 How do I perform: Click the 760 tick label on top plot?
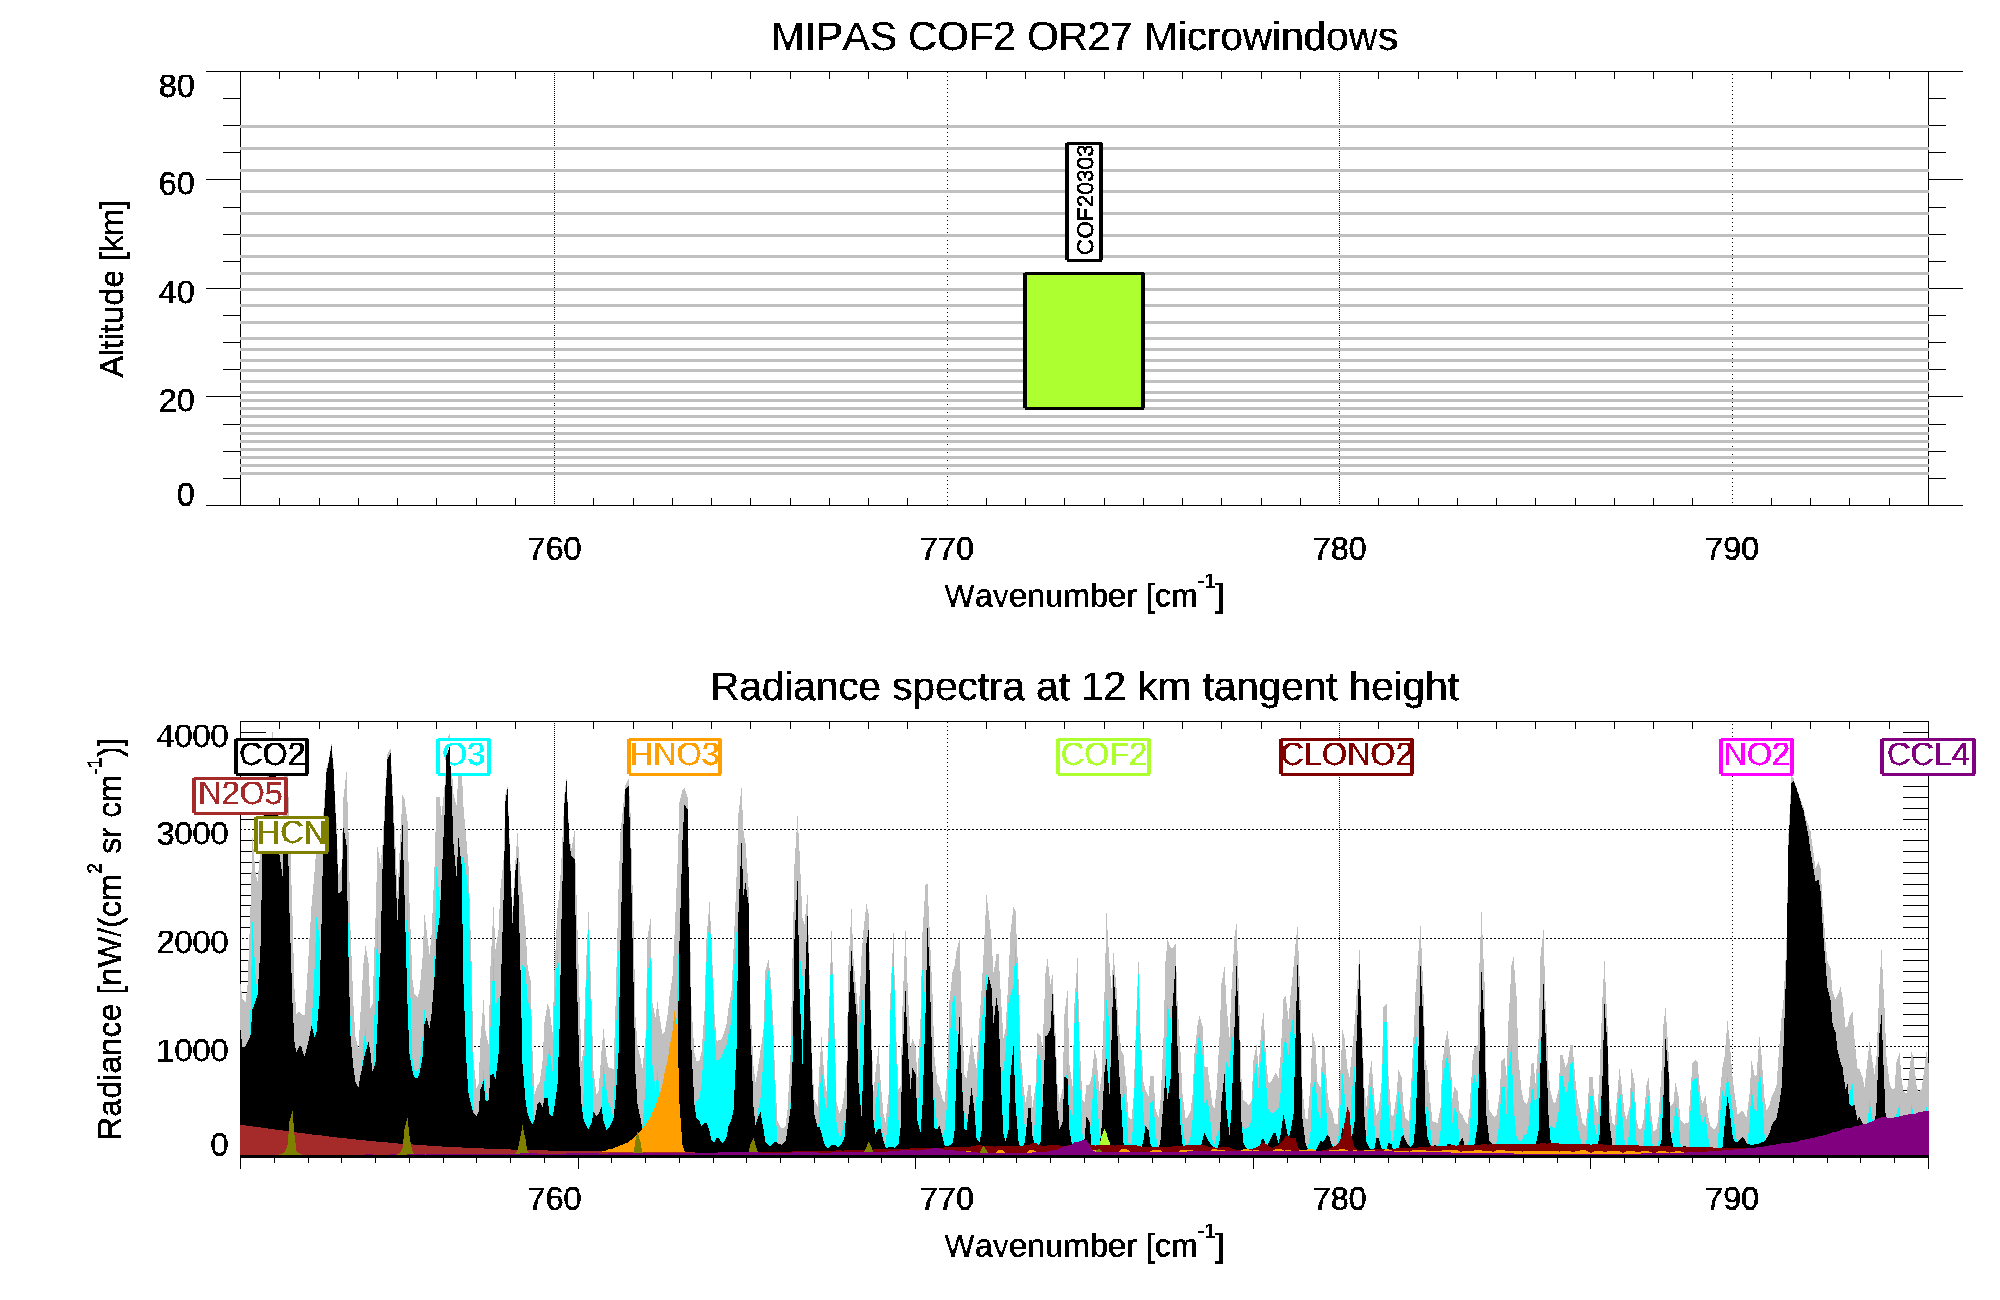pos(554,549)
